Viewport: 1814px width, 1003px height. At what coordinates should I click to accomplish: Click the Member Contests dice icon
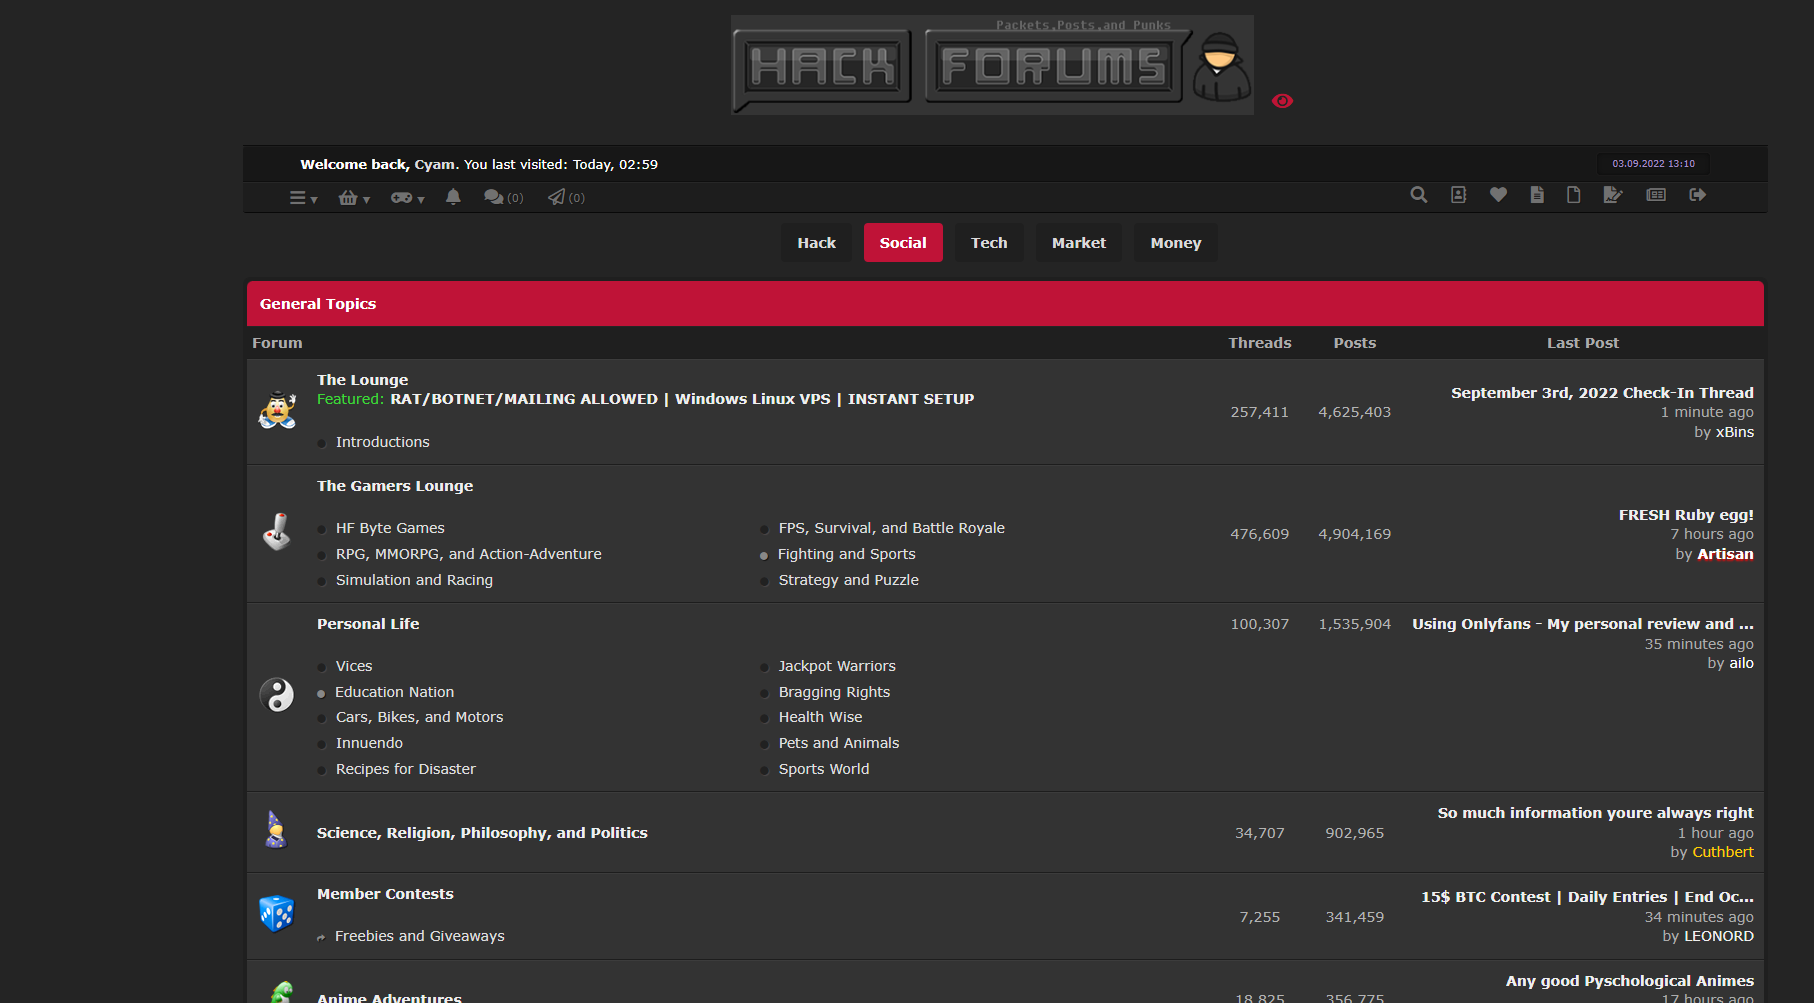click(277, 913)
